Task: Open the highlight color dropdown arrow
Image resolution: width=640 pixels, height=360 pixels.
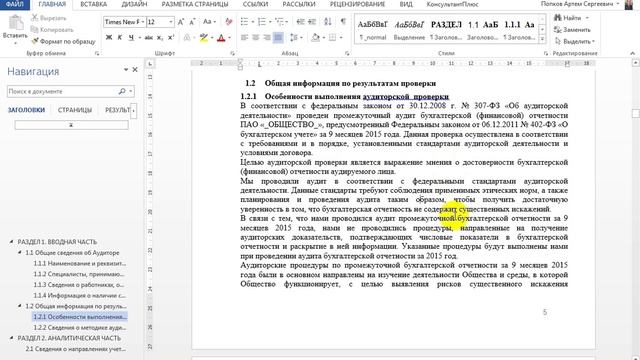Action: [212, 38]
